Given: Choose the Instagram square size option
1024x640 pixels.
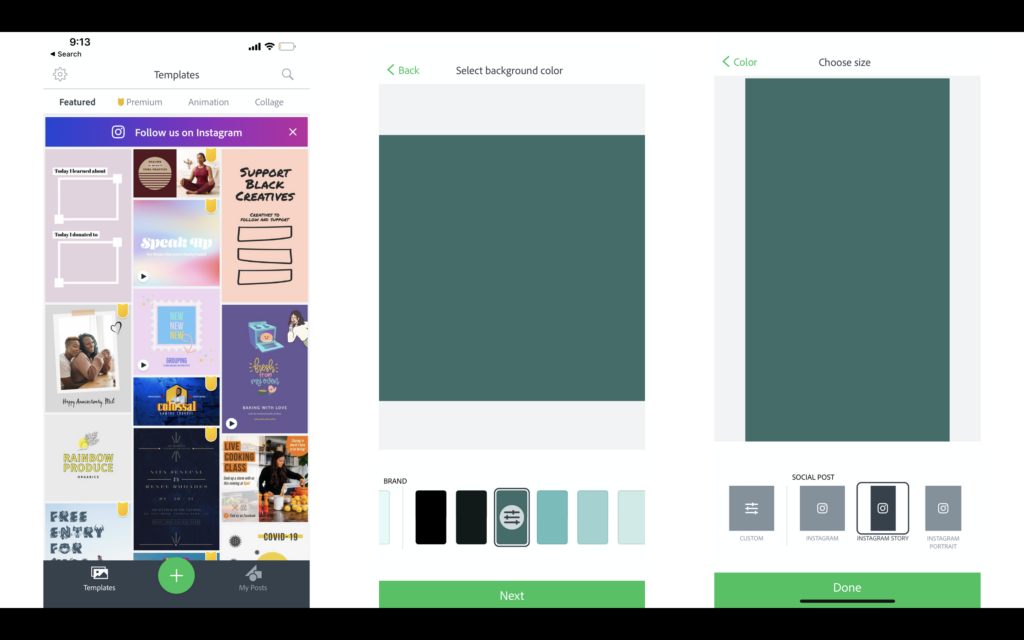Looking at the screenshot, I should coord(821,508).
